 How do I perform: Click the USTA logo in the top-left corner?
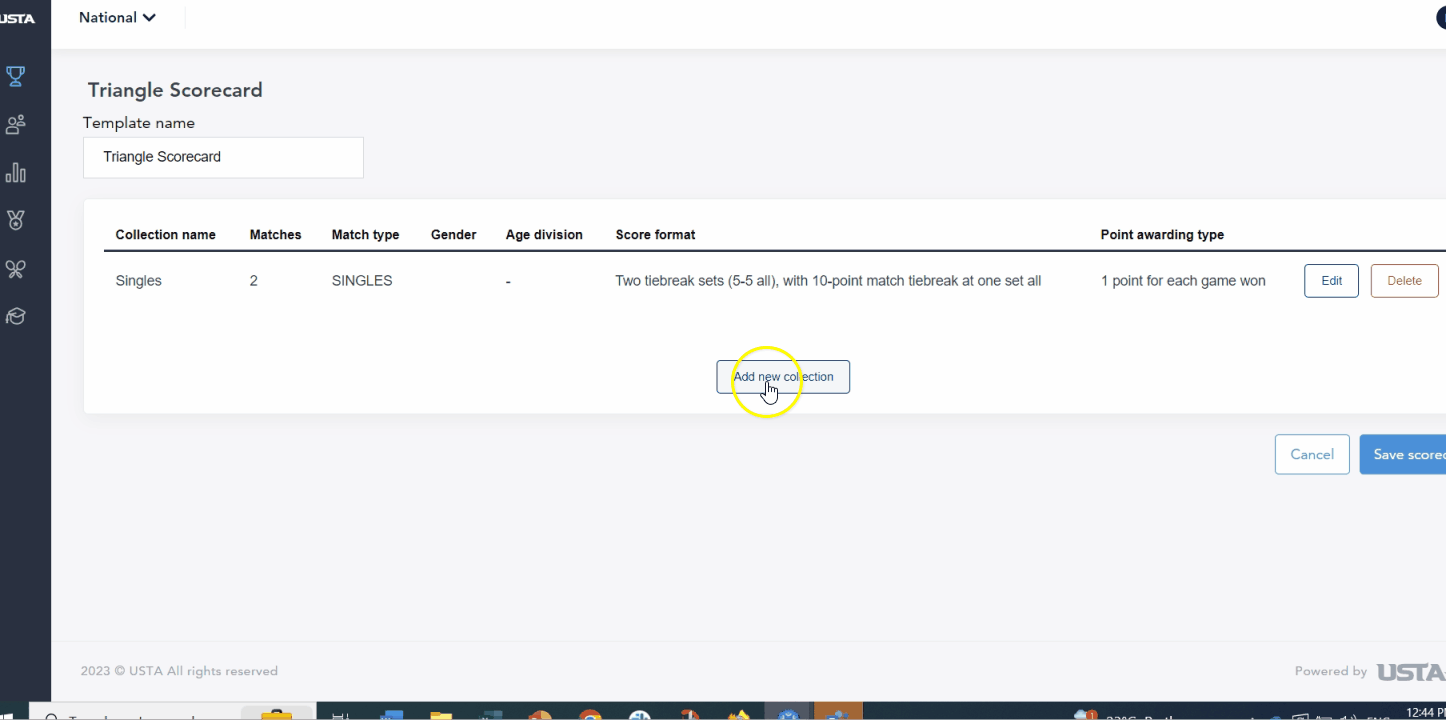[17, 18]
